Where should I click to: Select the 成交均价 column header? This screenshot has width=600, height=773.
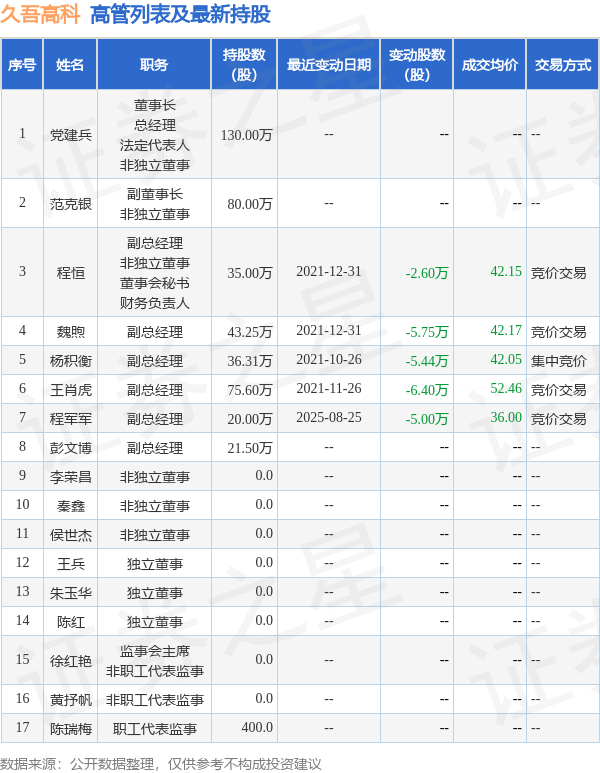[490, 65]
